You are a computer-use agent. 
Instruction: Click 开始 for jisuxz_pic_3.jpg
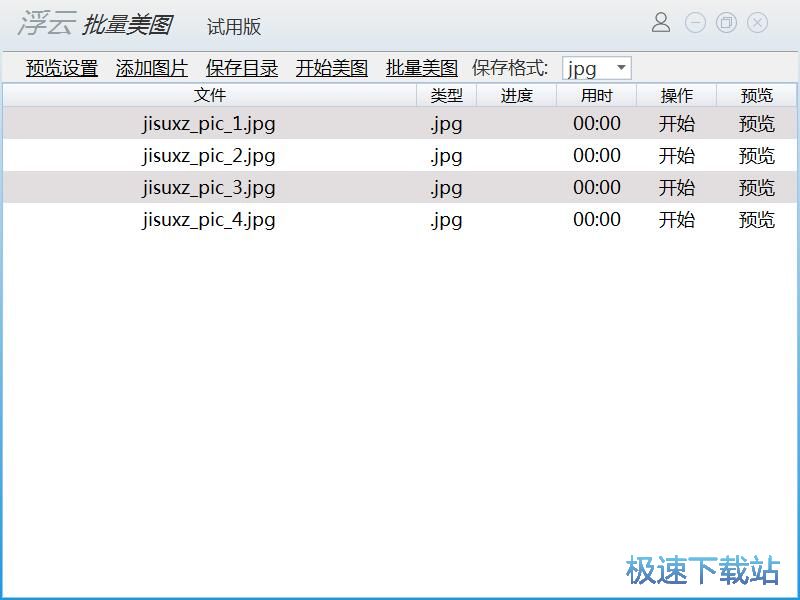pos(677,188)
